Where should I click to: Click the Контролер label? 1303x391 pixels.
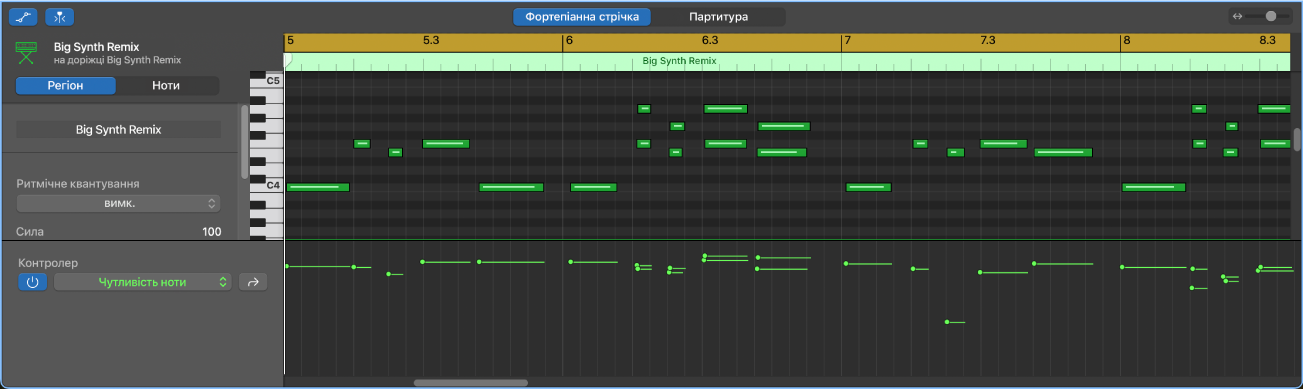coord(48,263)
